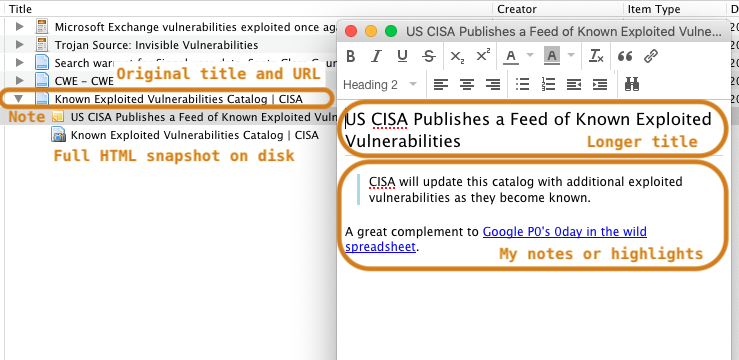Viewport: 739px width, 360px height.
Task: Collapse Known Exploited Vulnerabilities Catalog item
Action: click(x=19, y=99)
